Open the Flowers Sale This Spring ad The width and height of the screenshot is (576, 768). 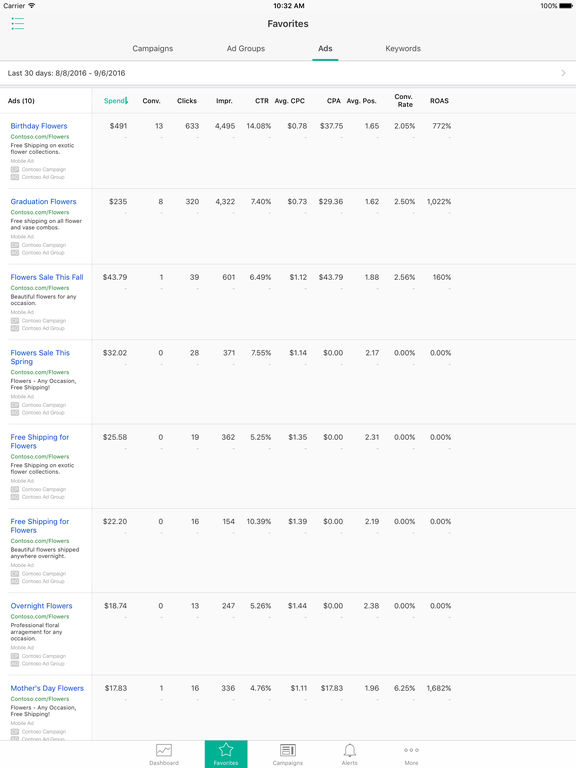pyautogui.click(x=40, y=357)
